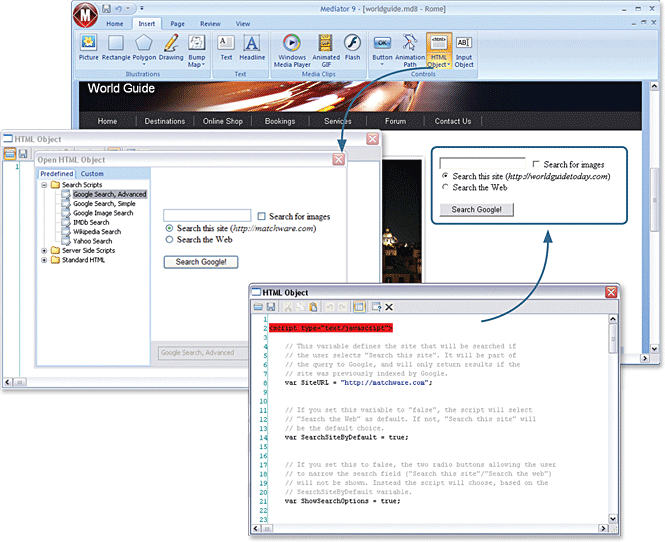Choose the Drawing tool
Screen dimensions: 665x542
pyautogui.click(x=171, y=47)
